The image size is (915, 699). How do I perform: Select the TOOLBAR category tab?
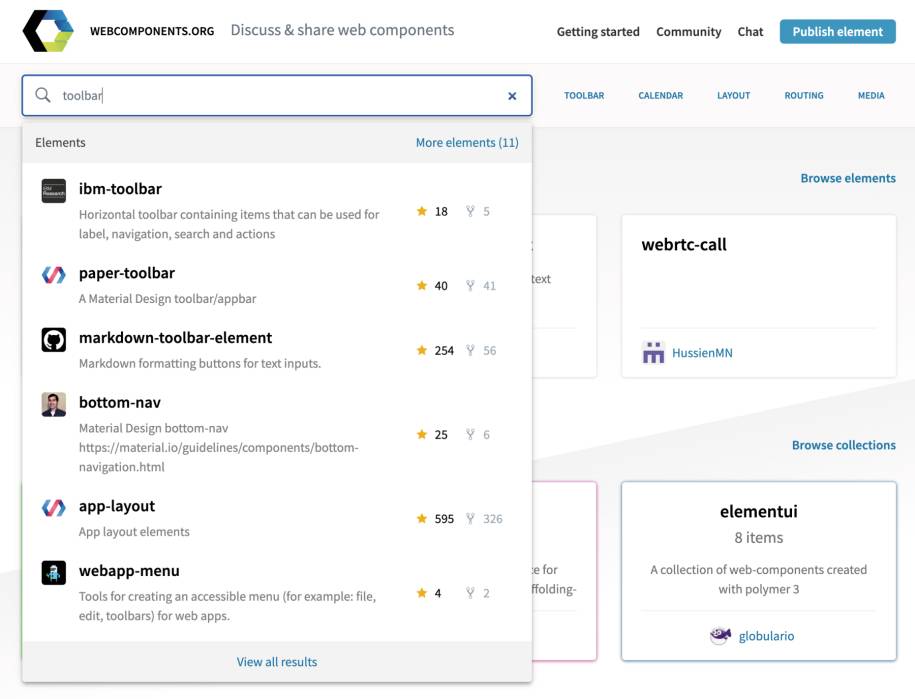(584, 95)
